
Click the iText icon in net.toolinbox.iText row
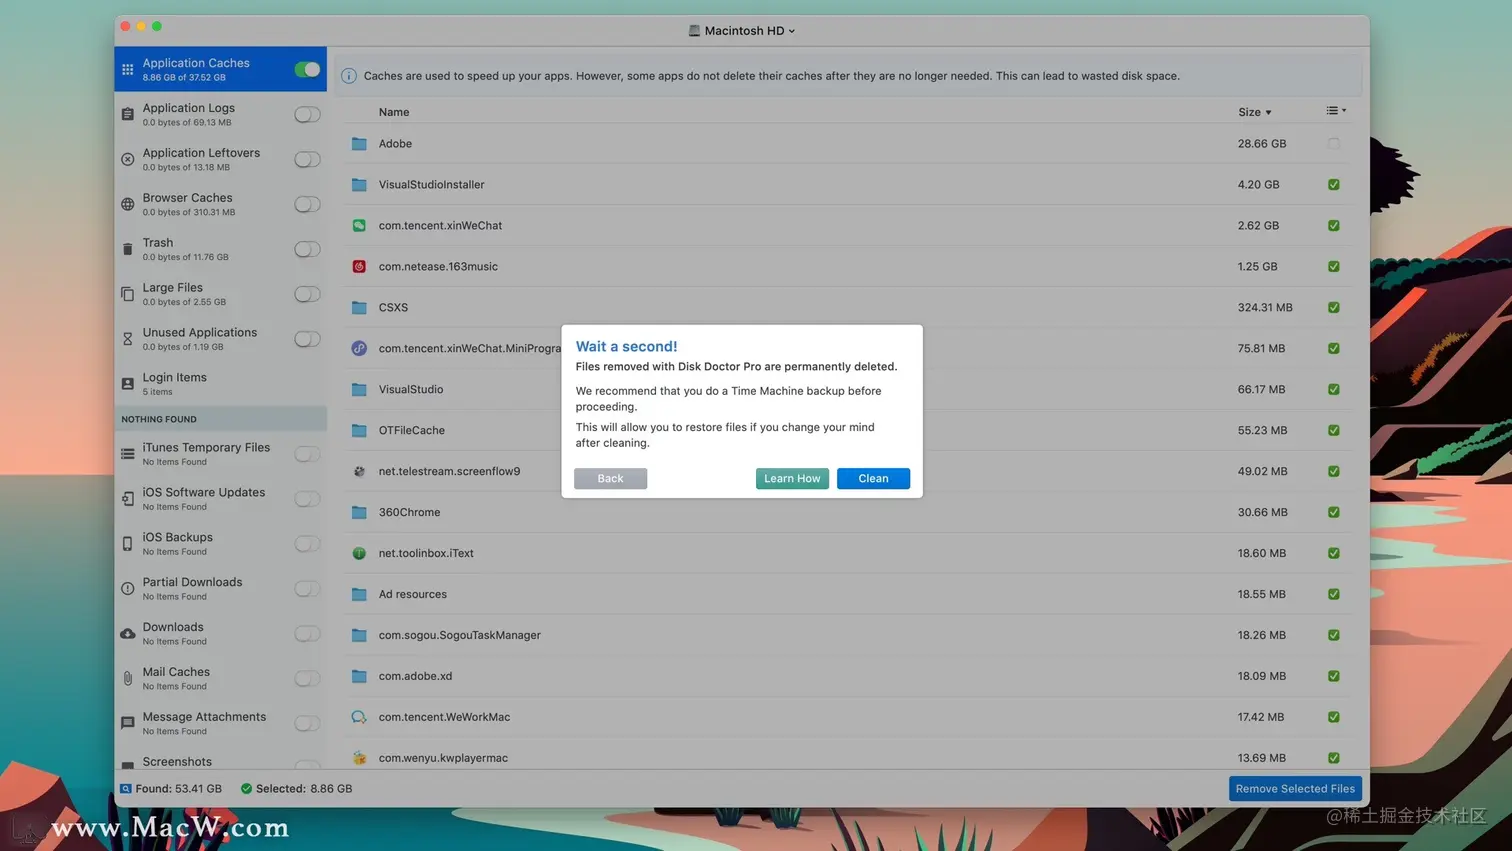click(359, 553)
